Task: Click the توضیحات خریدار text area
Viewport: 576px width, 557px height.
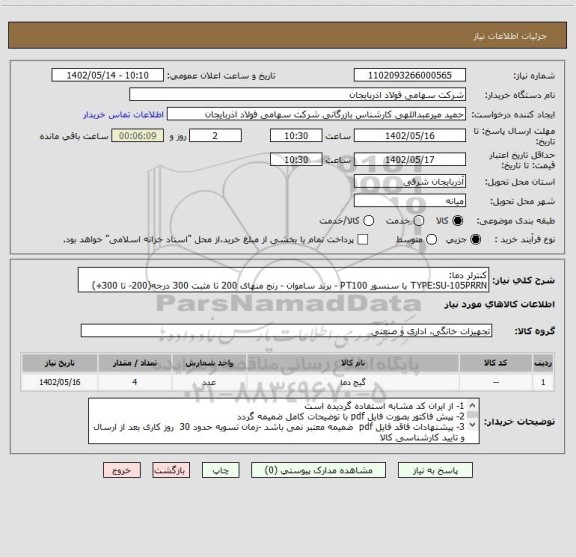Action: click(284, 421)
